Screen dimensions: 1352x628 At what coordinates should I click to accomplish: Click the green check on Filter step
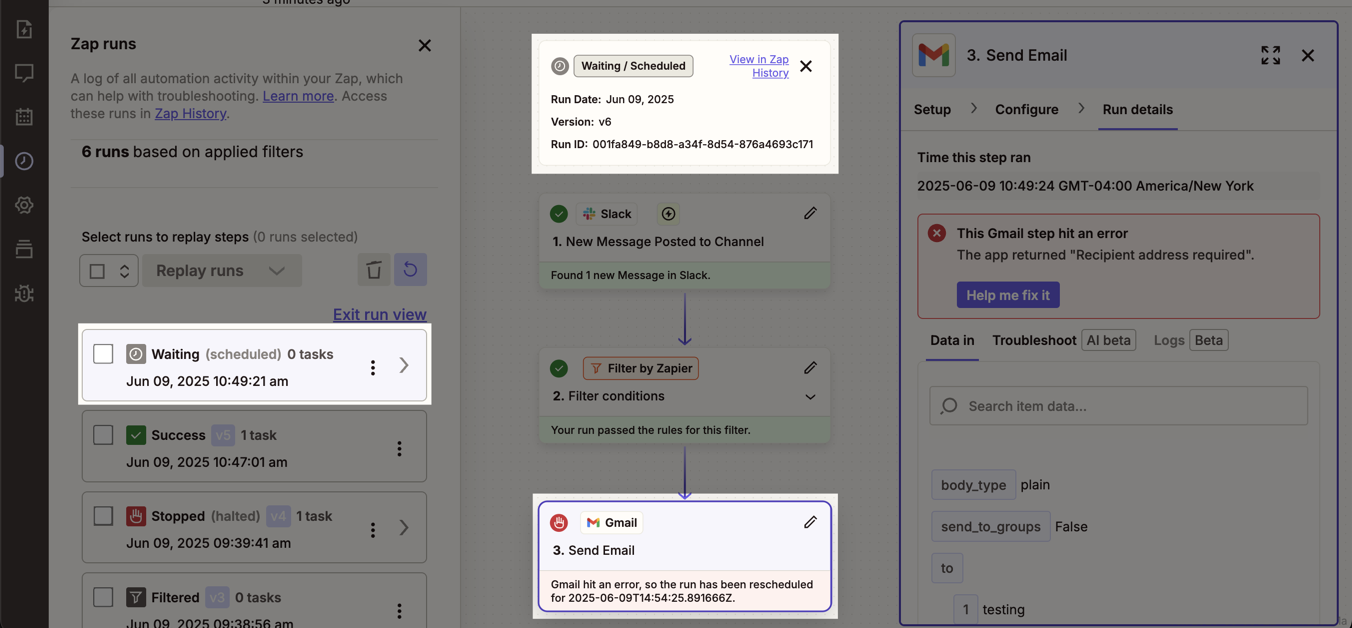coord(559,368)
